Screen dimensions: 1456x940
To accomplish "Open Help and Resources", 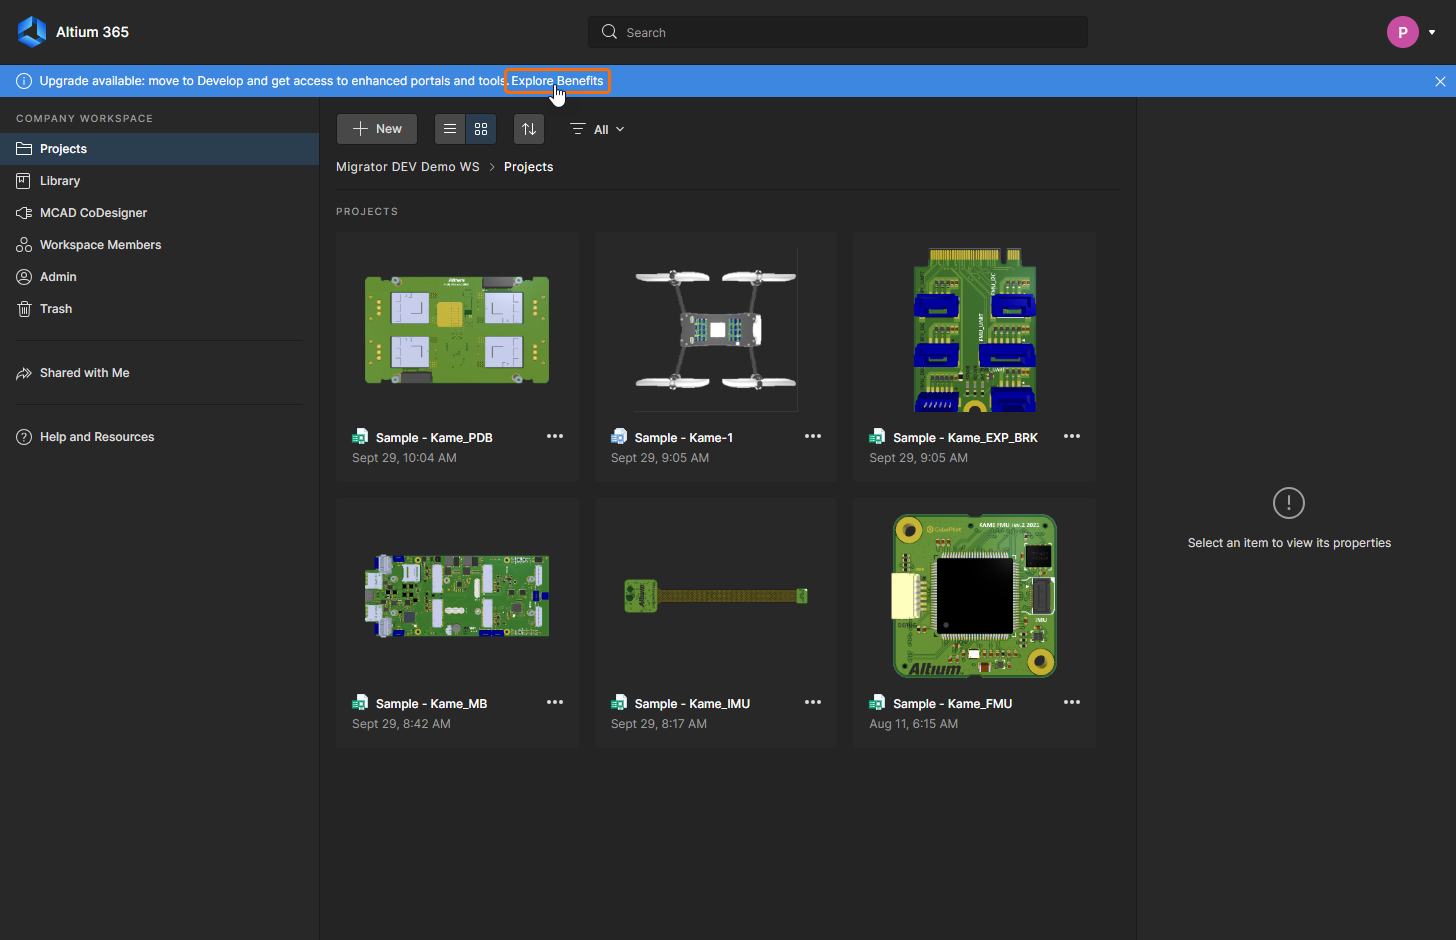I will pyautogui.click(x=96, y=437).
